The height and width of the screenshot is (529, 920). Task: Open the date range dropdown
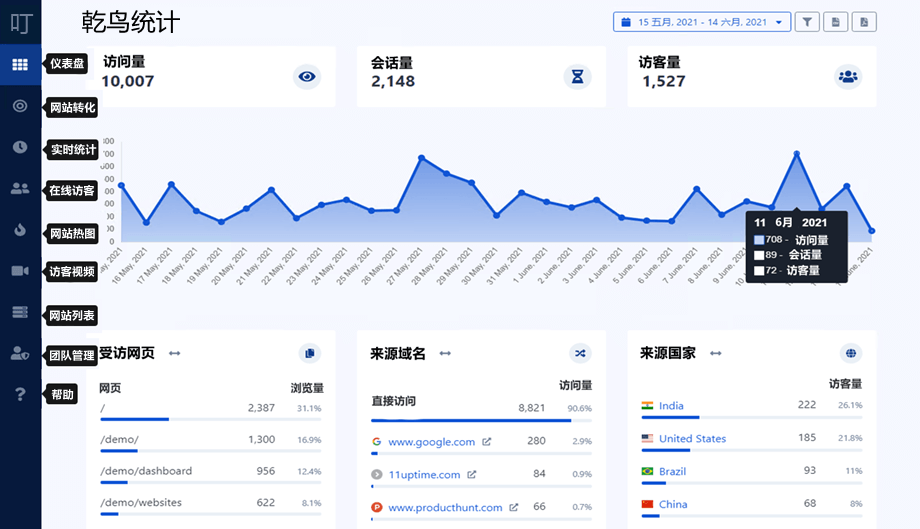(x=702, y=22)
